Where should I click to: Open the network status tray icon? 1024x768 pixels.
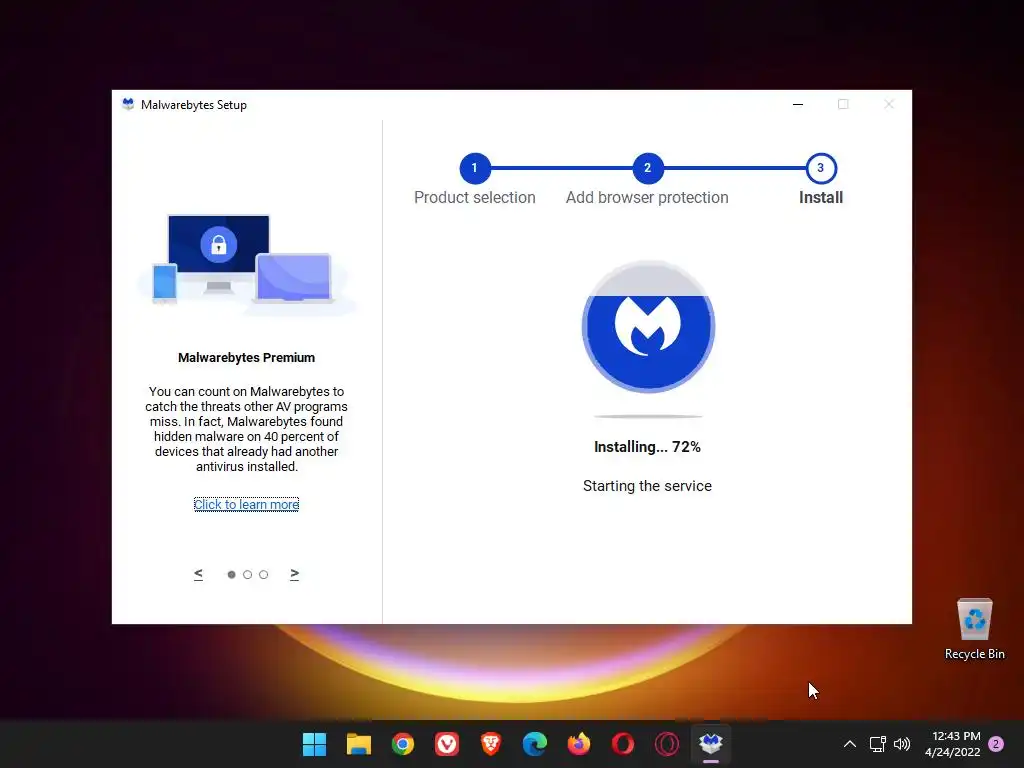[x=878, y=744]
